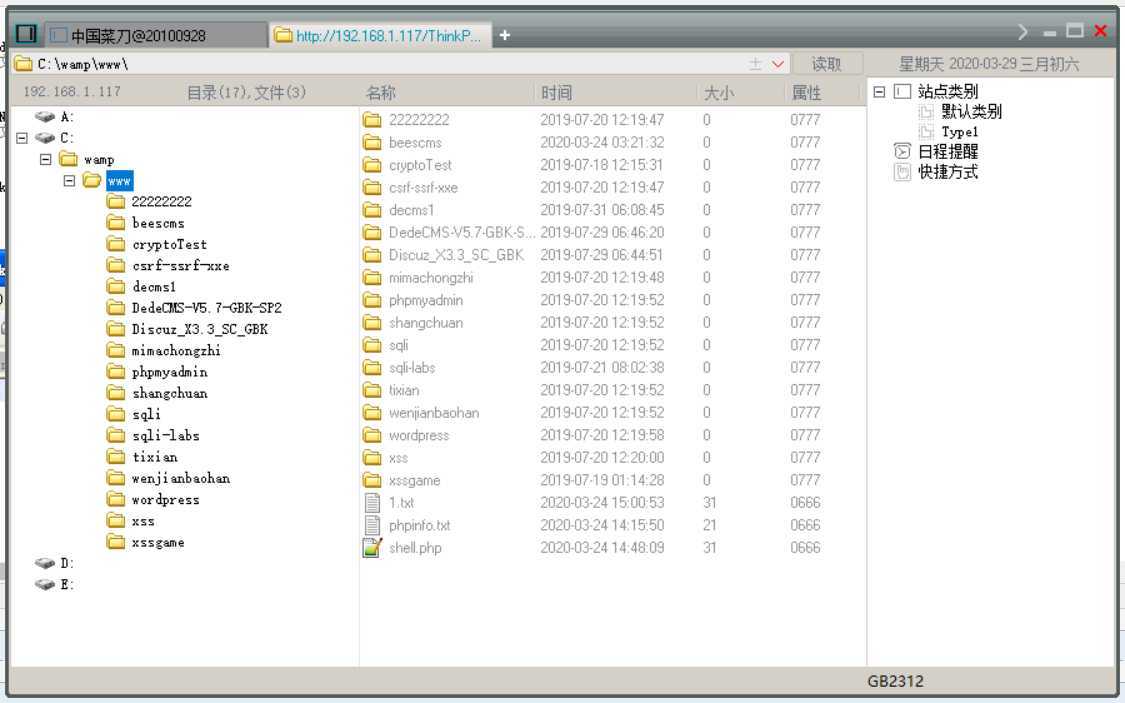Open a new tab with plus button
The width and height of the screenshot is (1125, 703).
click(504, 35)
